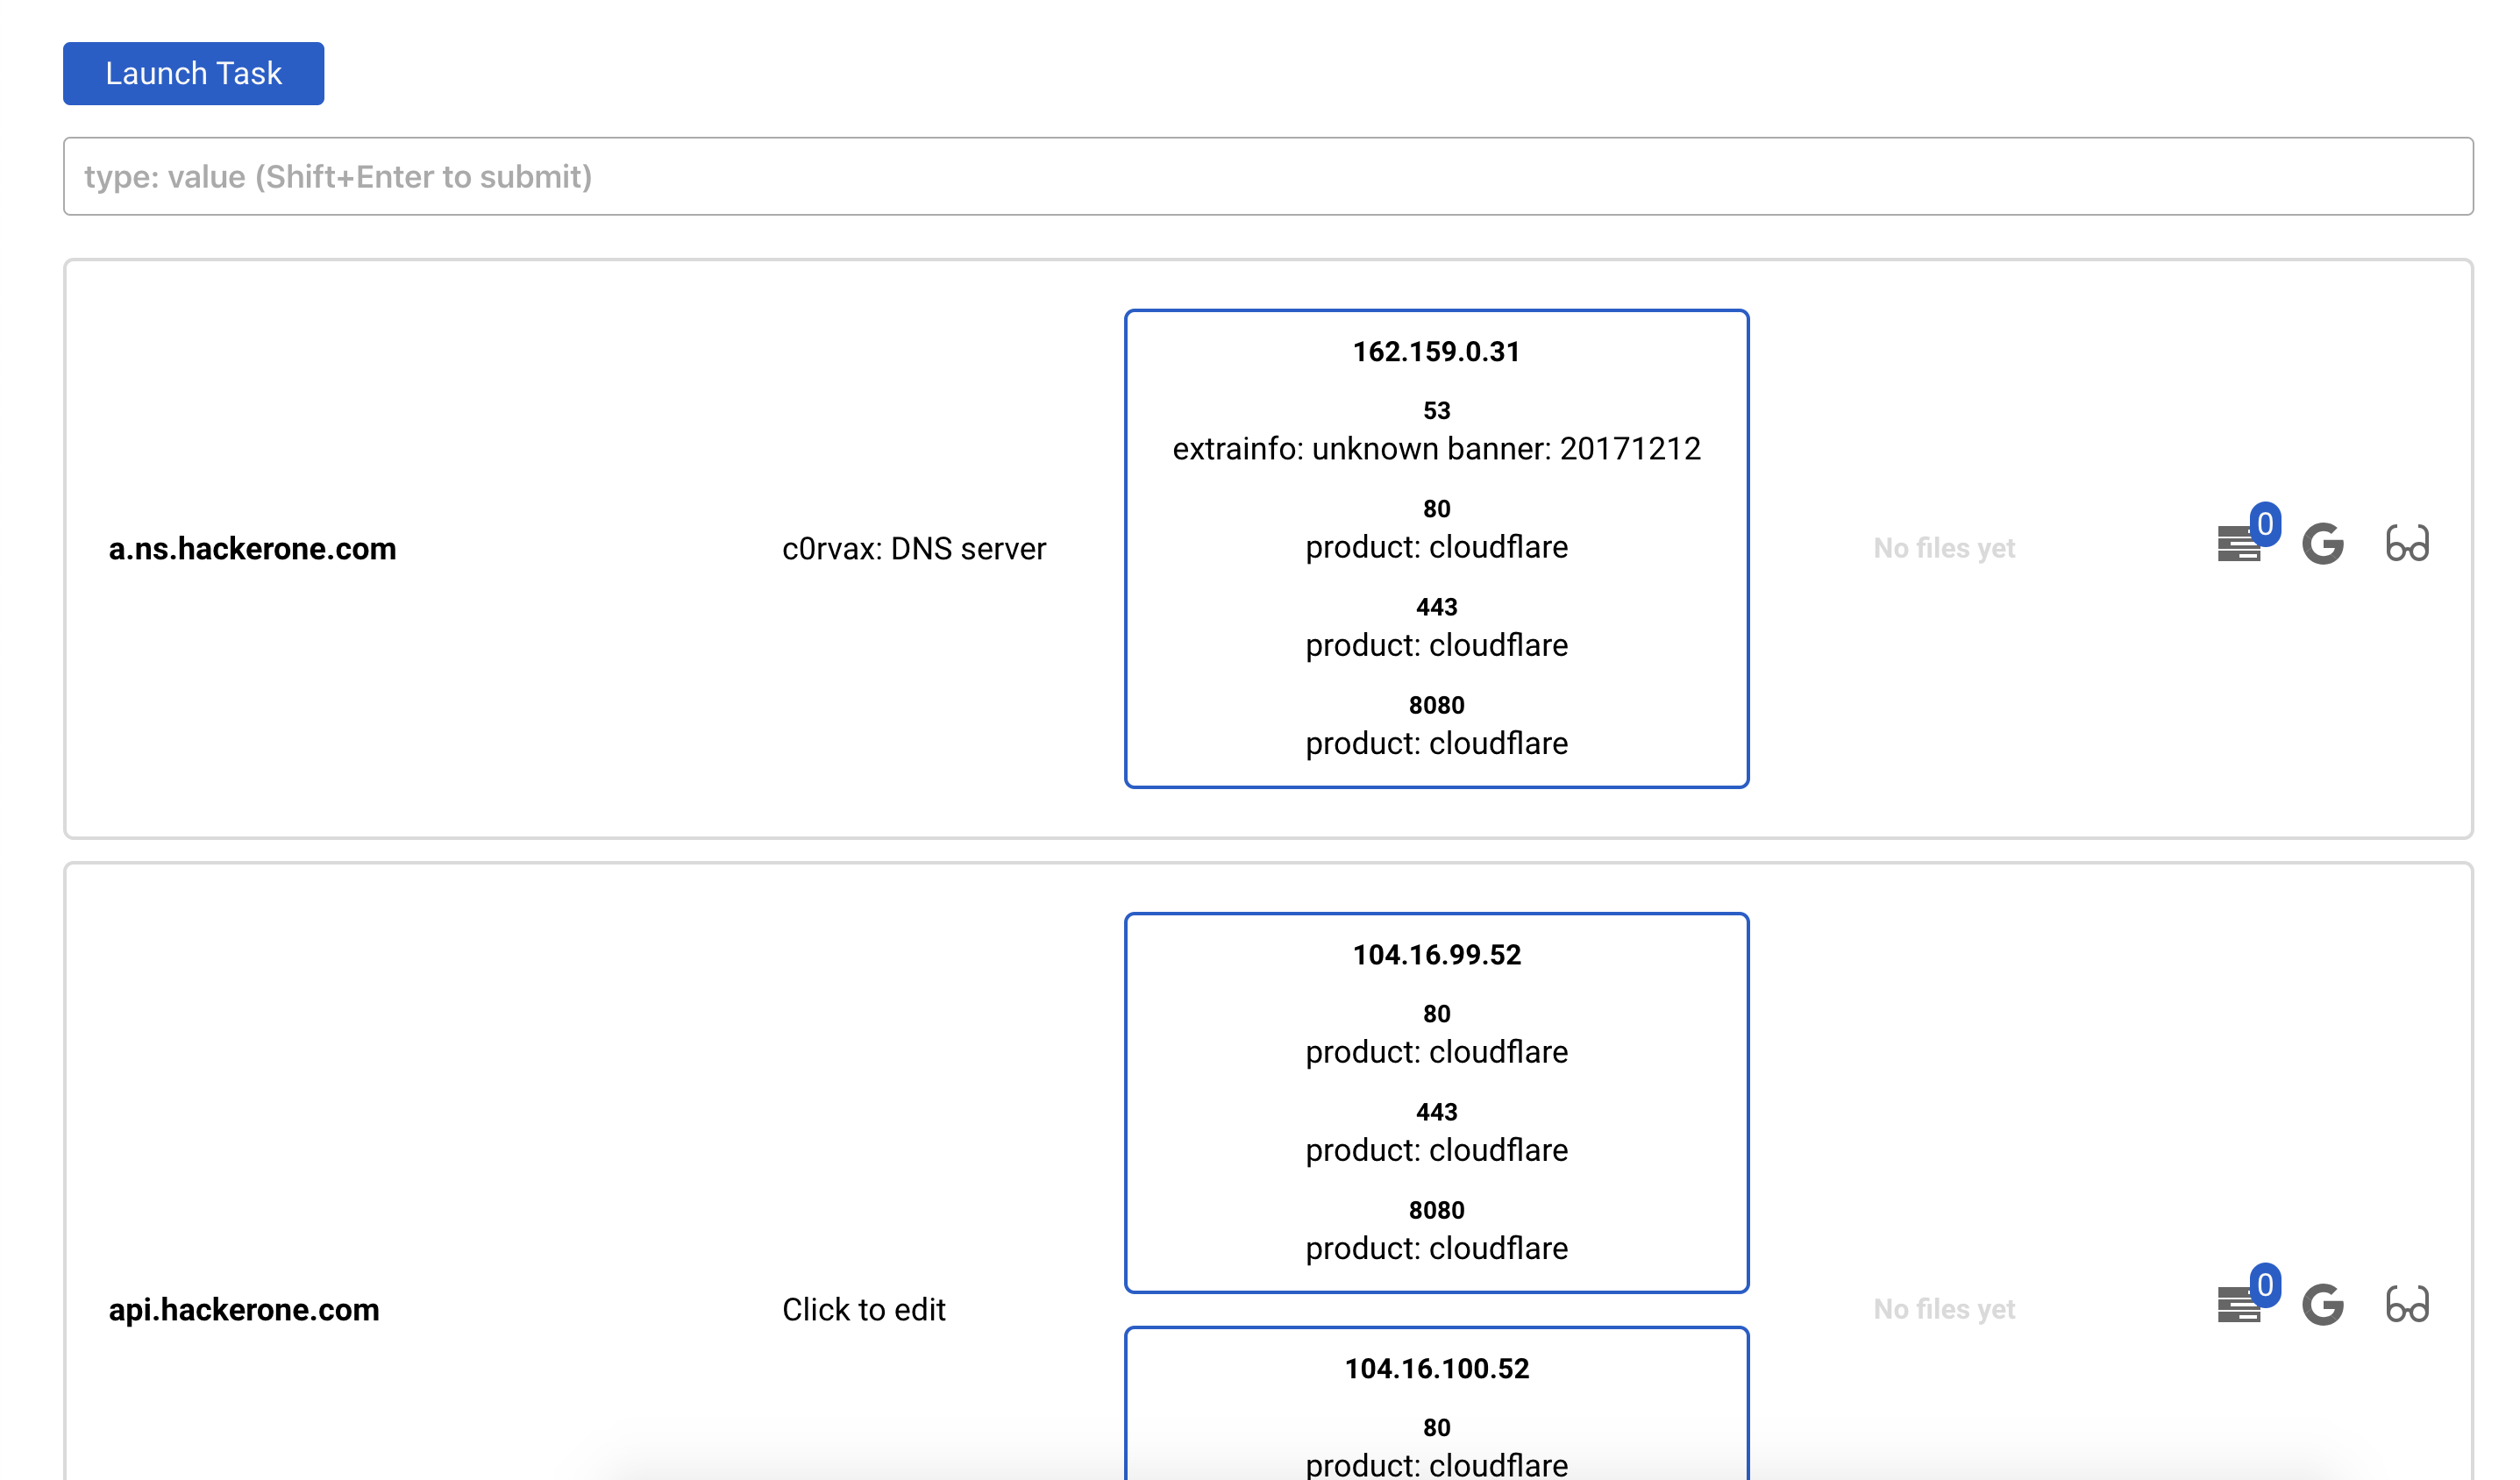Click Google icon in a.ns.hackerone.com row
This screenshot has height=1480, width=2520.
click(x=2322, y=544)
